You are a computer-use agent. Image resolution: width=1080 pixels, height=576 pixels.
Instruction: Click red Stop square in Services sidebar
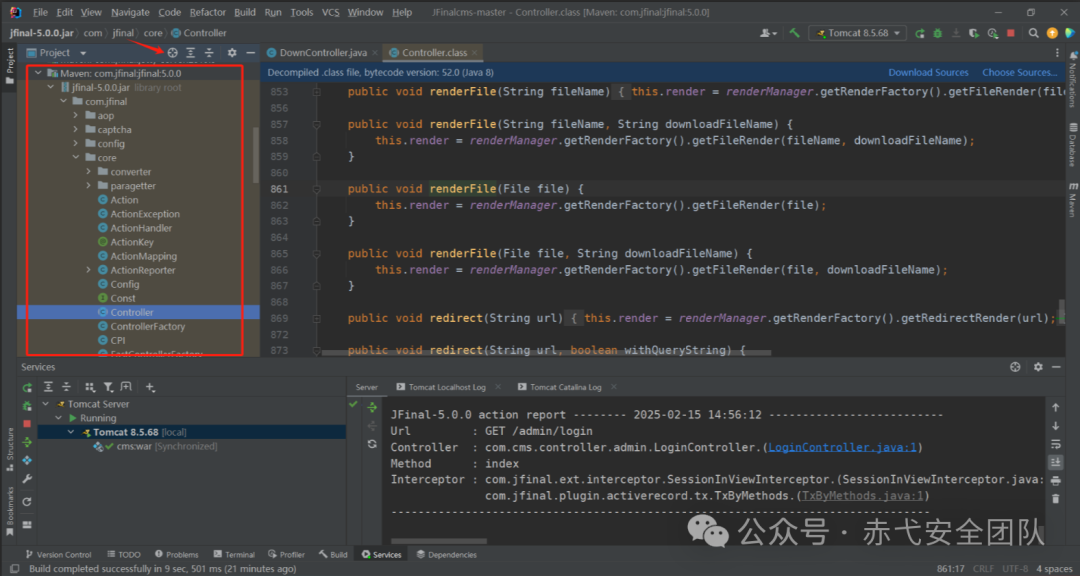pyautogui.click(x=27, y=424)
